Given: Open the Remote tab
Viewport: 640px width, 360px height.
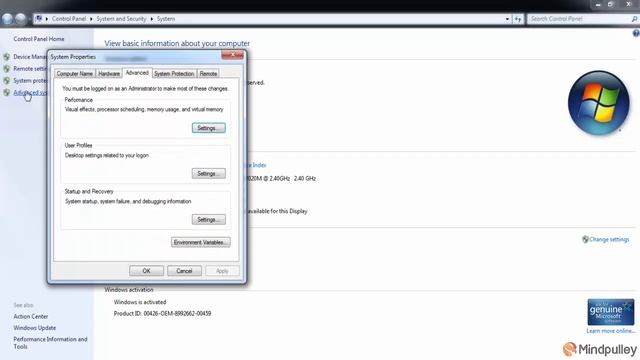Looking at the screenshot, I should pos(208,73).
